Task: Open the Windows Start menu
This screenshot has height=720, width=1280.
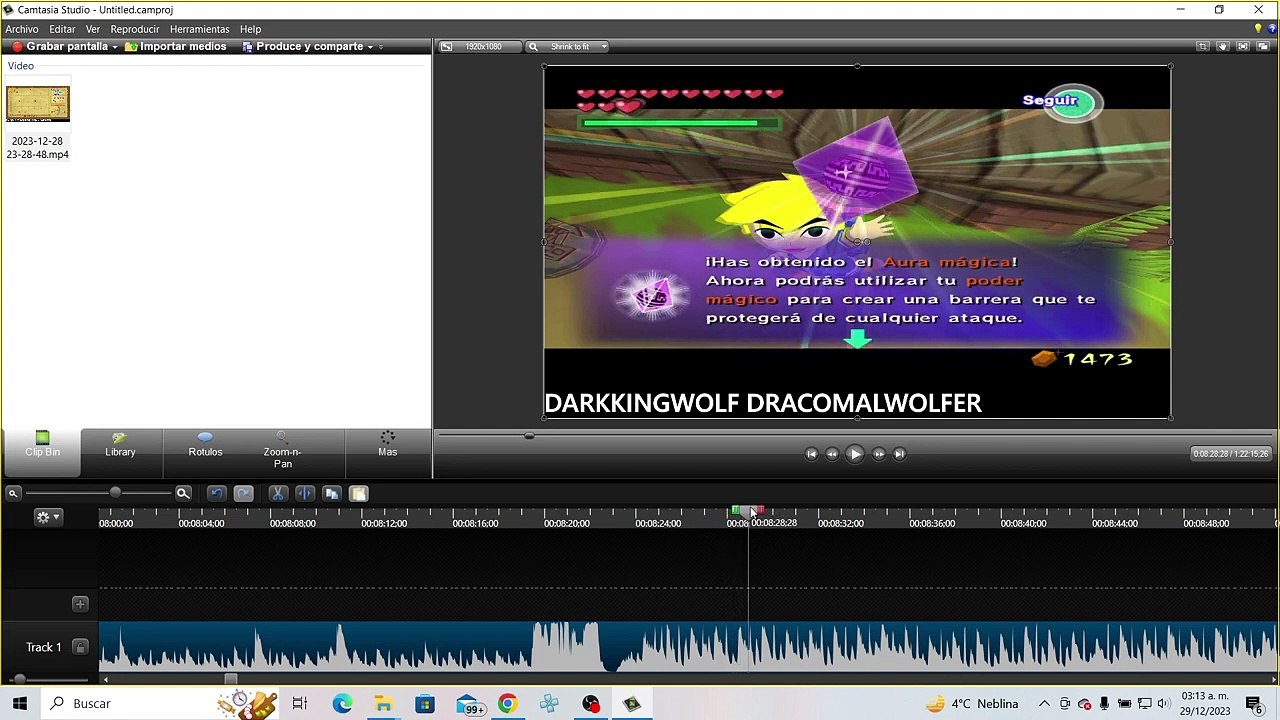Action: [19, 704]
